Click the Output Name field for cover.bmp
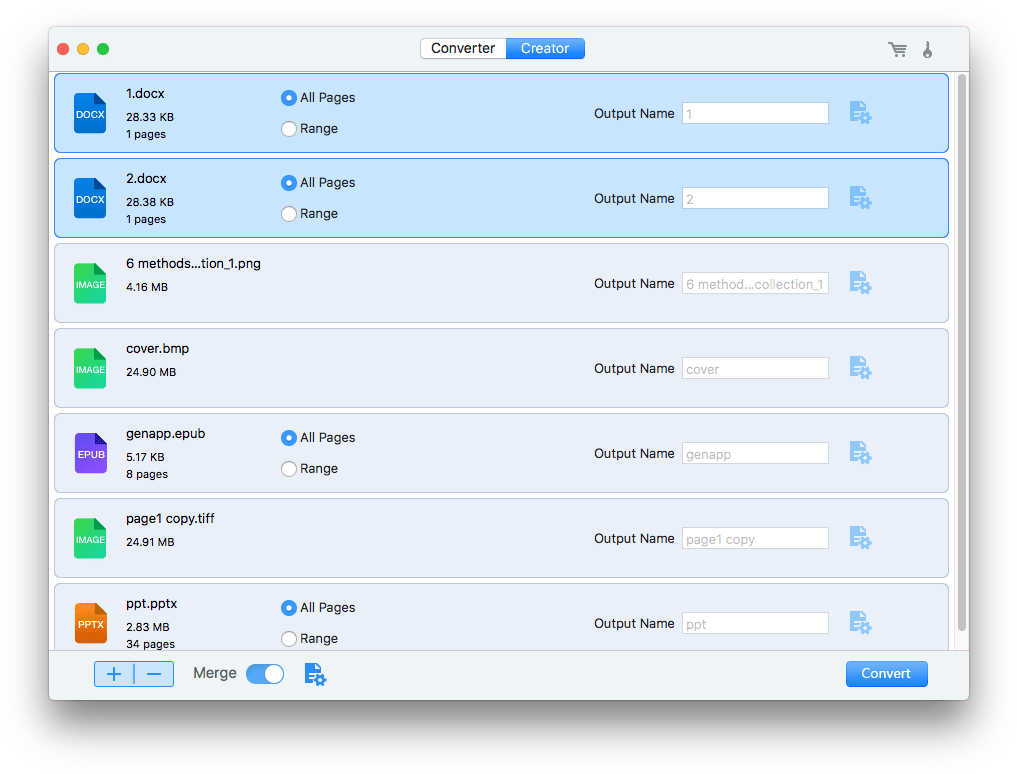 [755, 368]
